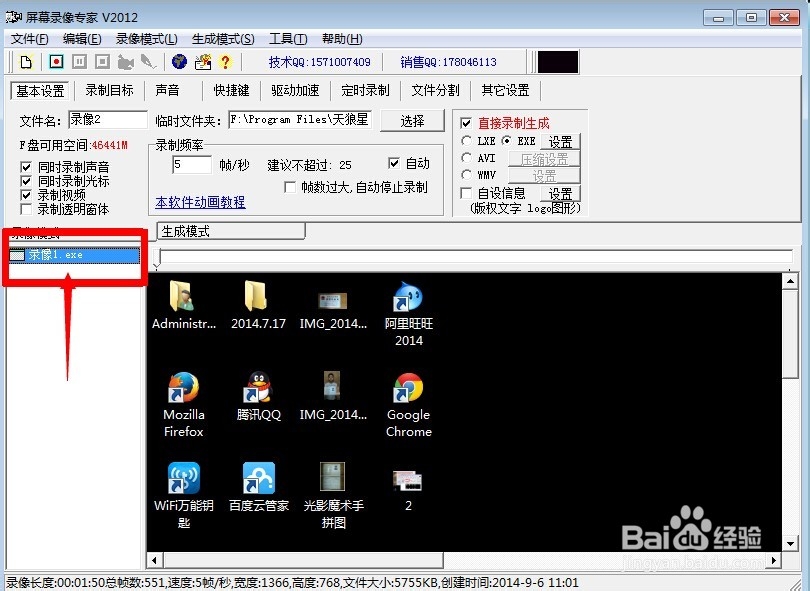The height and width of the screenshot is (591, 810).
Task: Click the 生成模式 button
Action: point(231,231)
